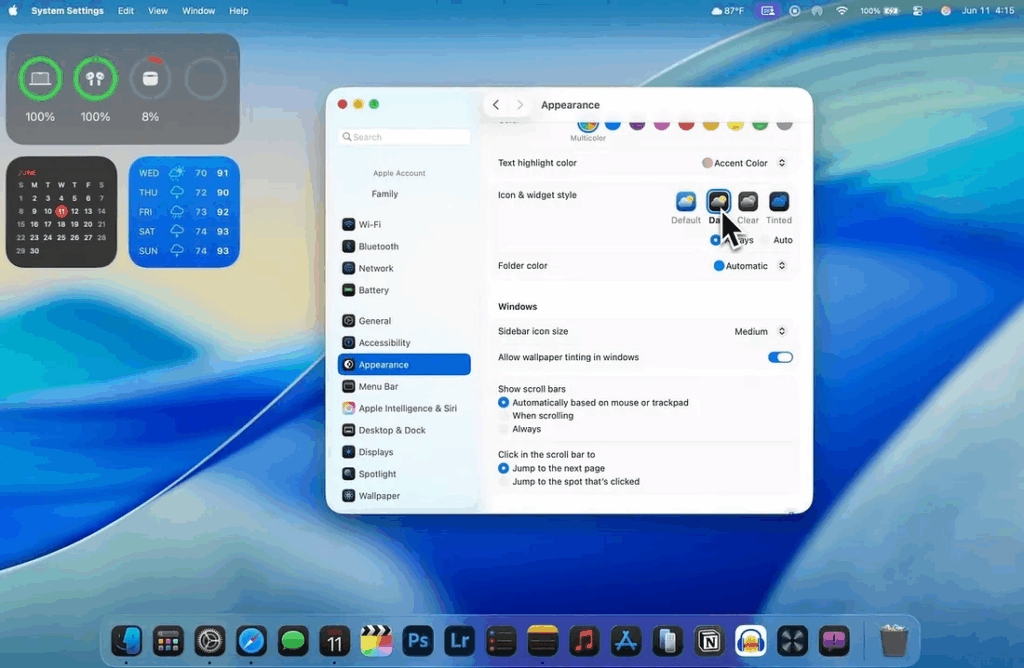Viewport: 1024px width, 668px height.
Task: Click the Search field in sidebar
Action: (405, 137)
